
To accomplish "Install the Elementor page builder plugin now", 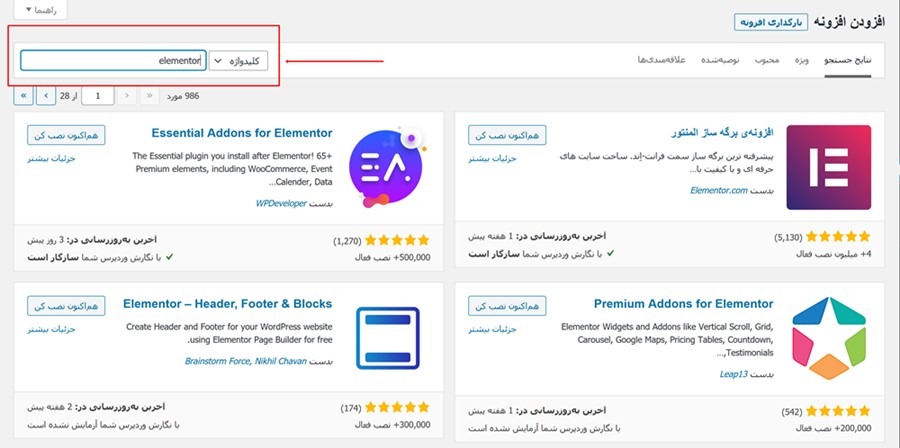I will 507,135.
